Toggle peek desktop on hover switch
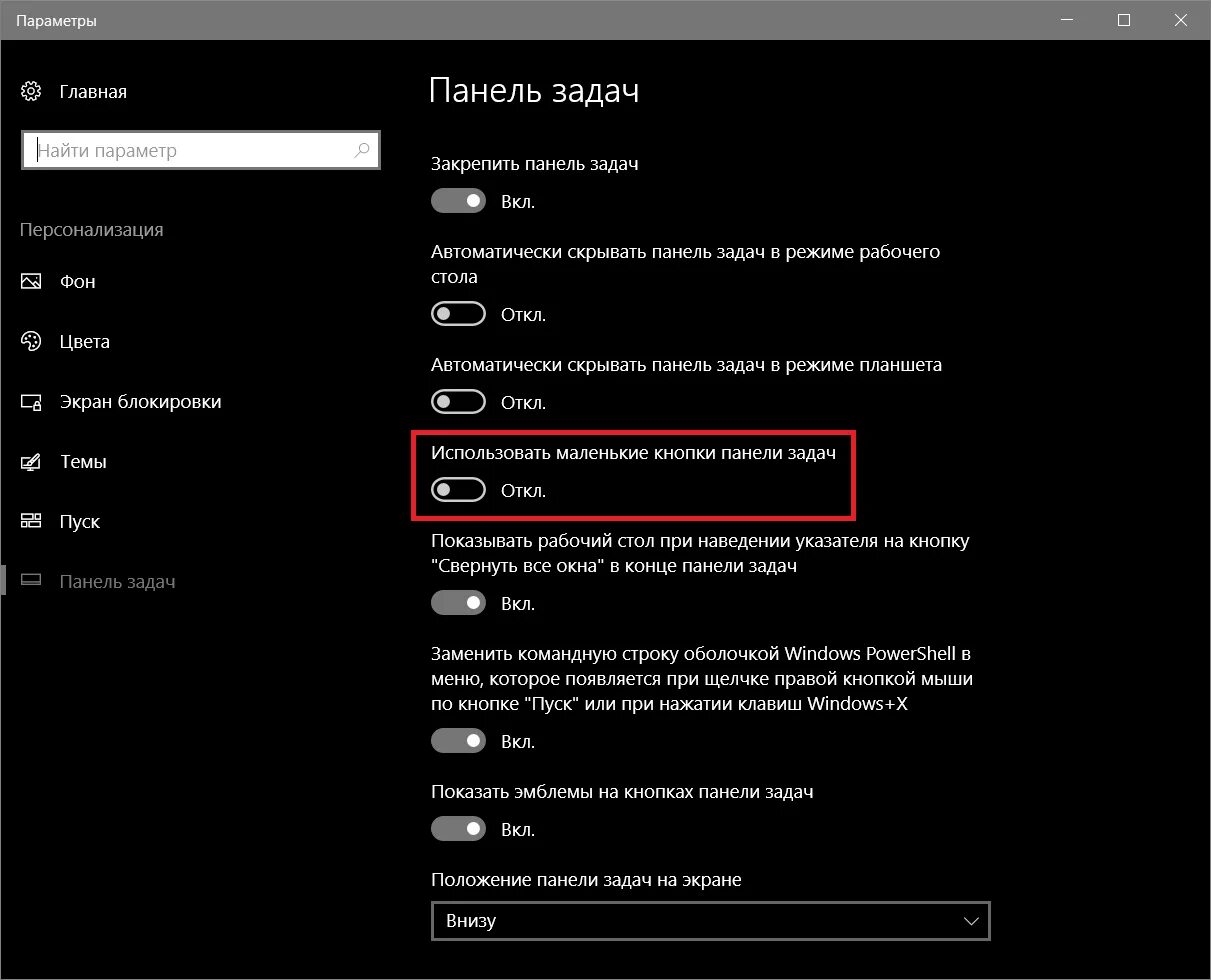 pyautogui.click(x=458, y=604)
